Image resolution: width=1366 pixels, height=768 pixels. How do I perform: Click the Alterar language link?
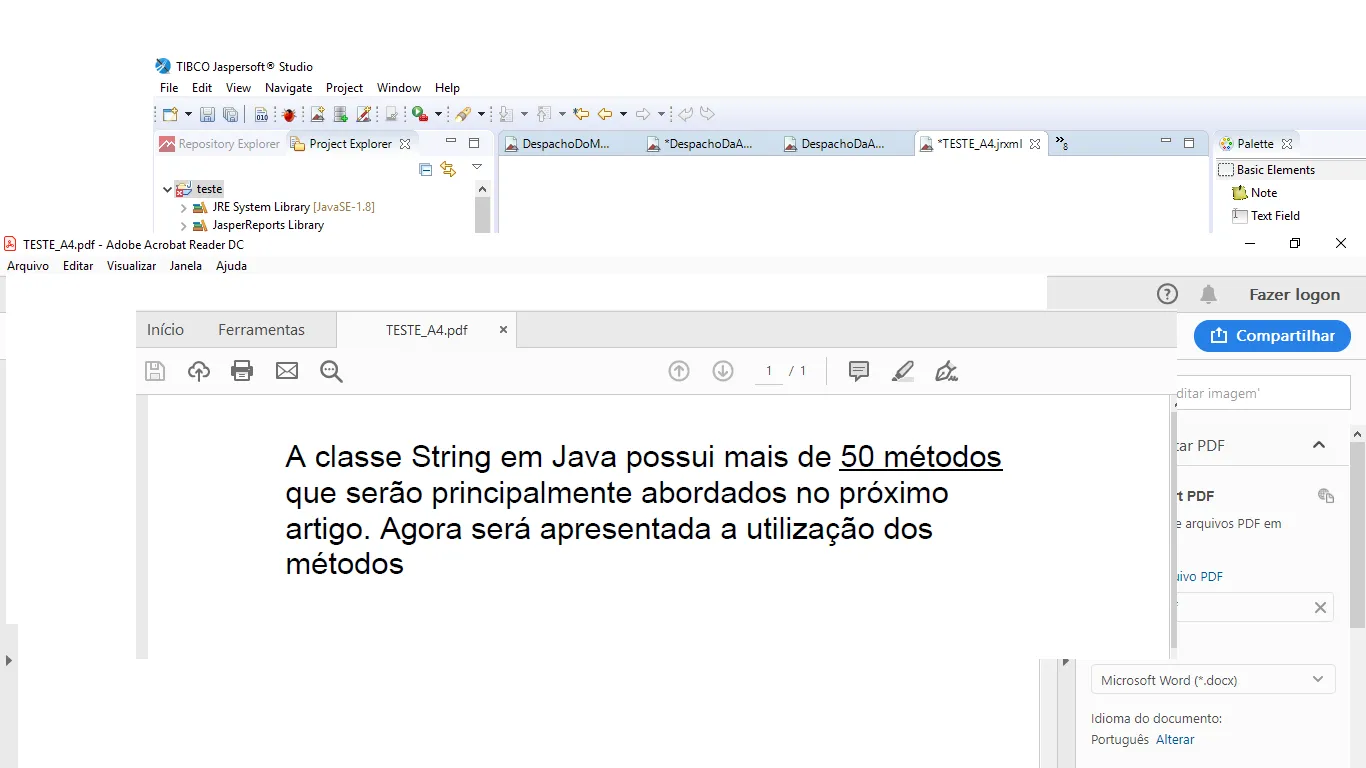1175,740
